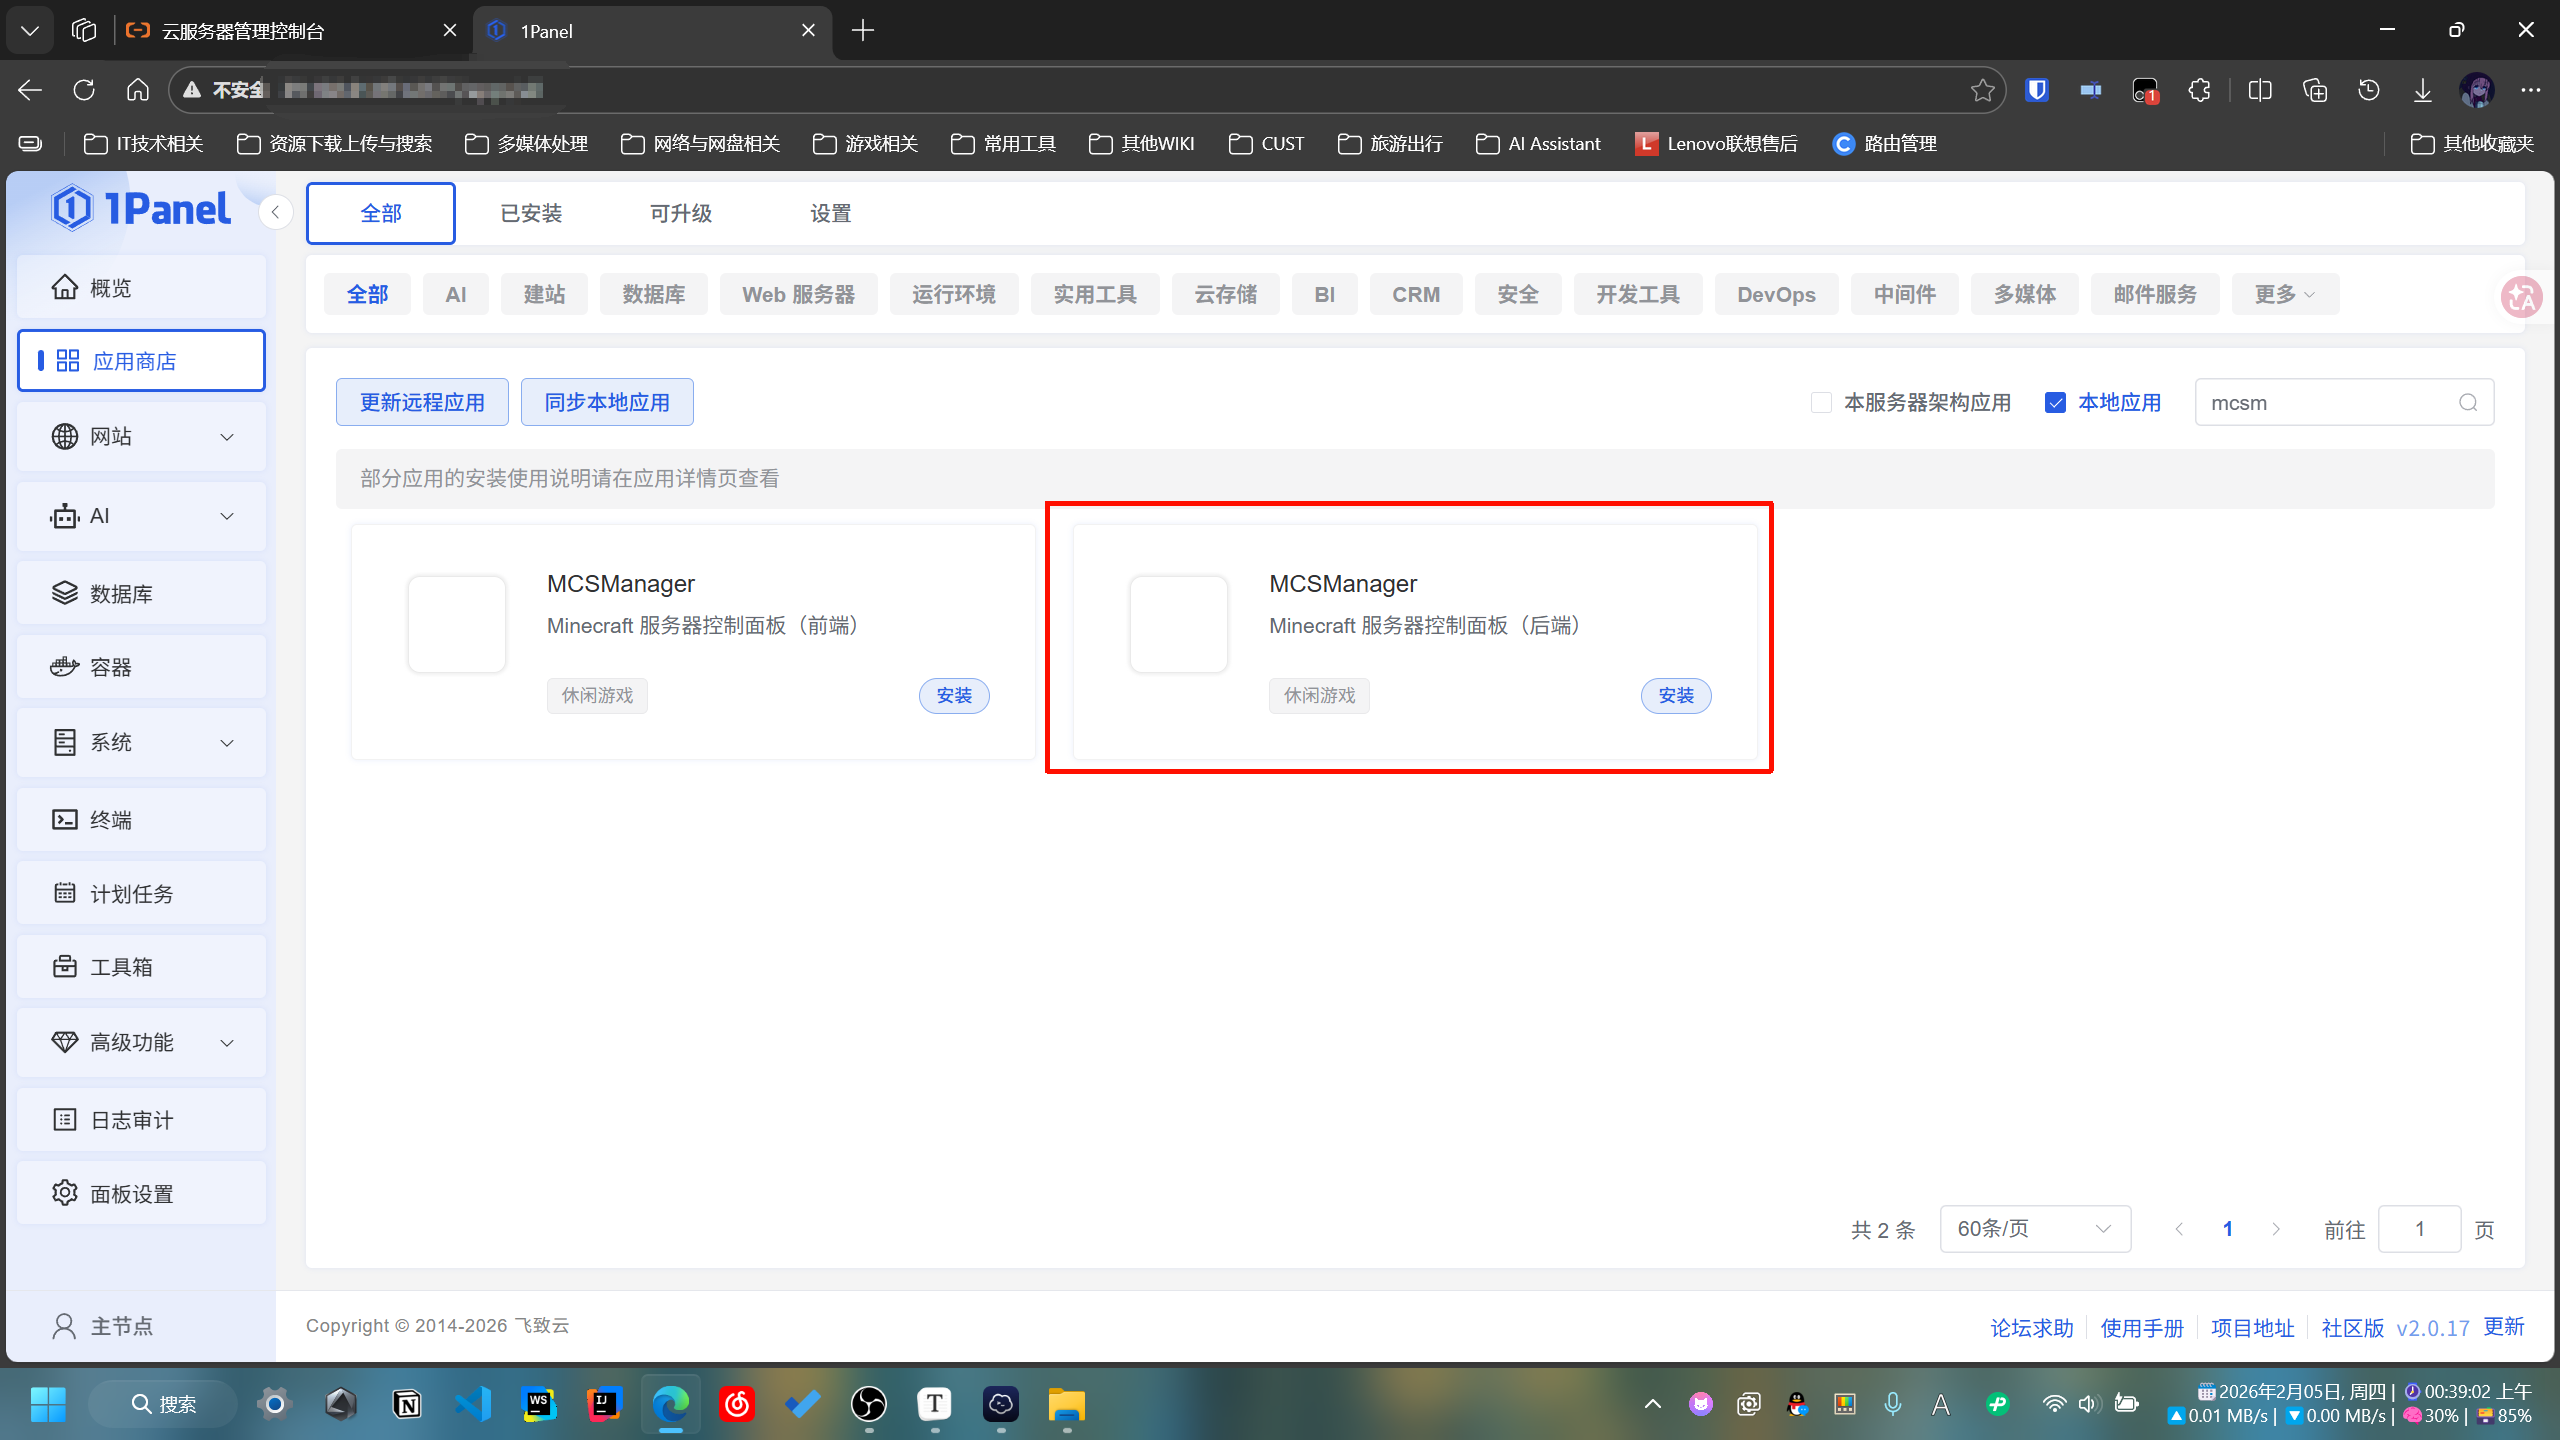The width and height of the screenshot is (2560, 1440).
Task: Open the Containers (容器) docker icon
Action: [65, 667]
